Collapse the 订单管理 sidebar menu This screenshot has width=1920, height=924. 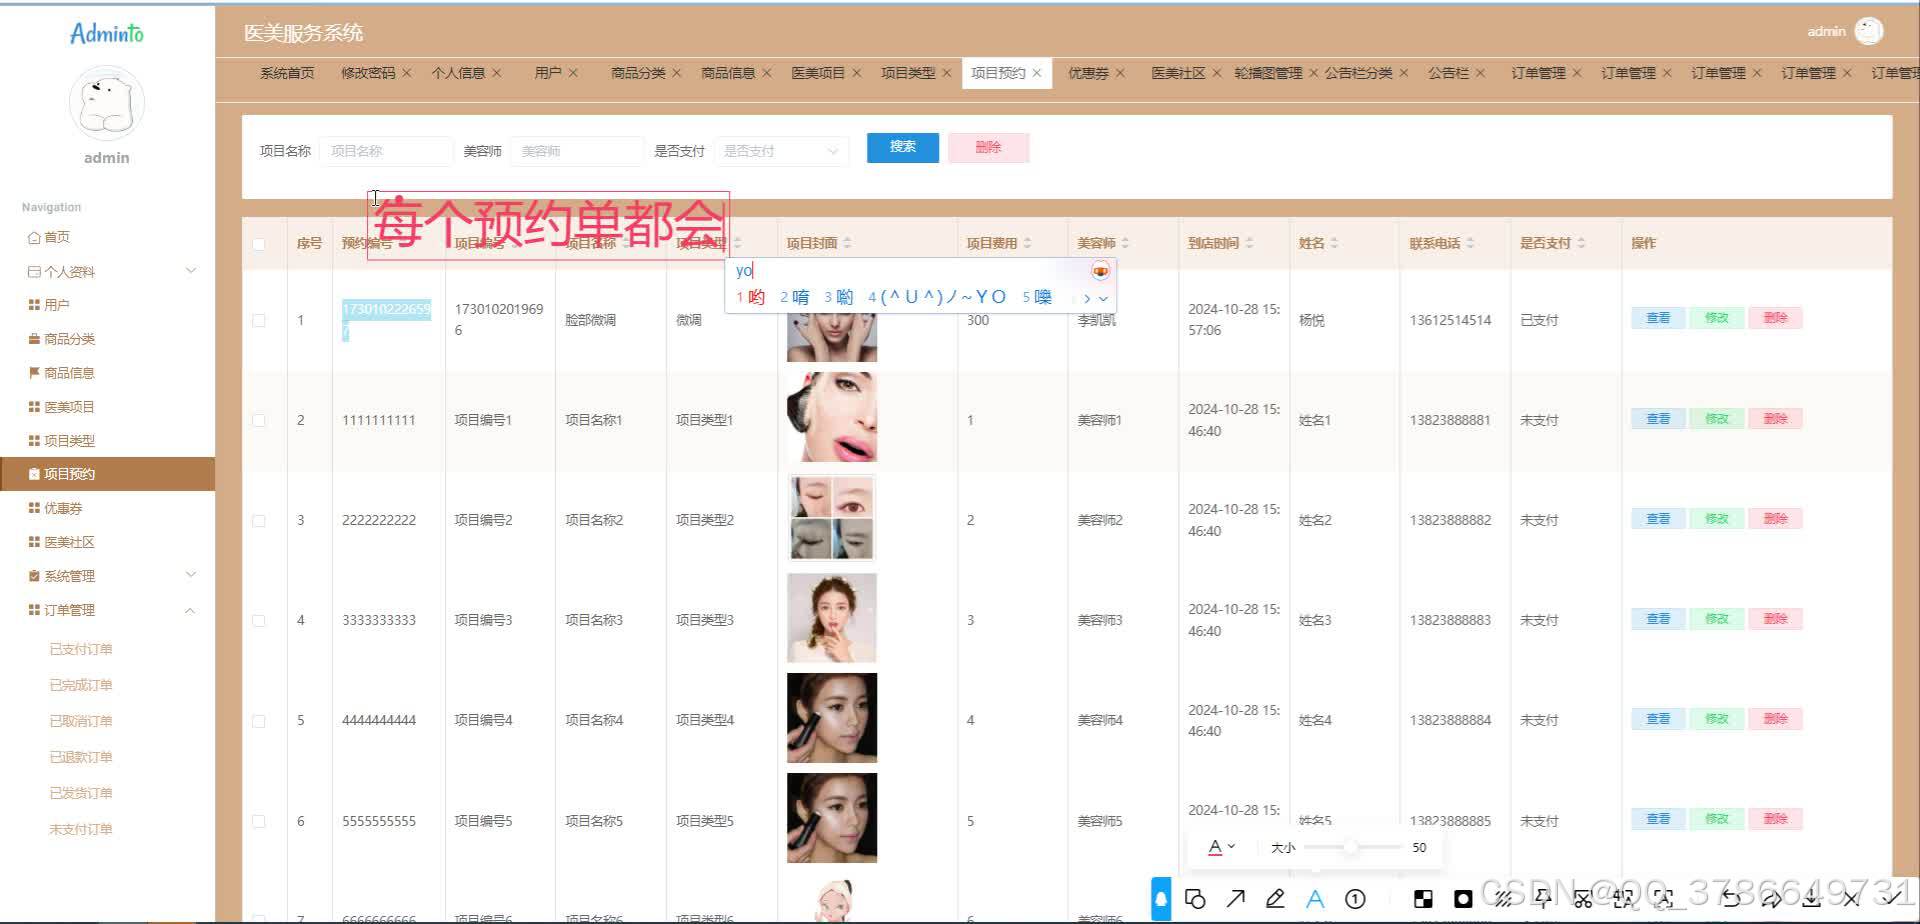(x=107, y=610)
